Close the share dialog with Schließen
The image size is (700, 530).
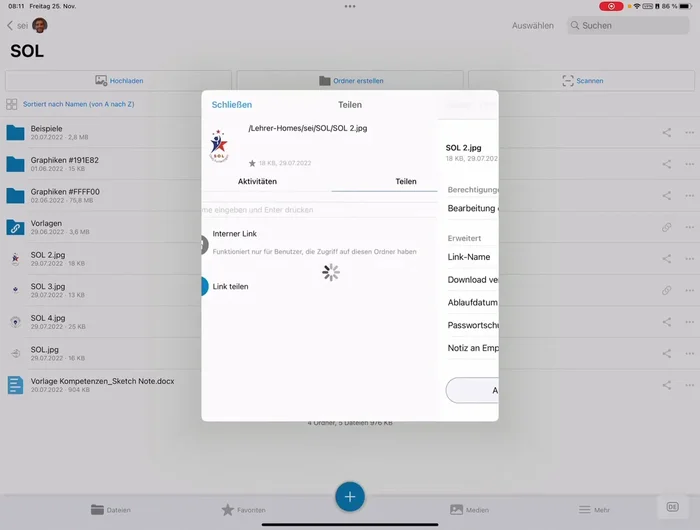click(x=232, y=105)
